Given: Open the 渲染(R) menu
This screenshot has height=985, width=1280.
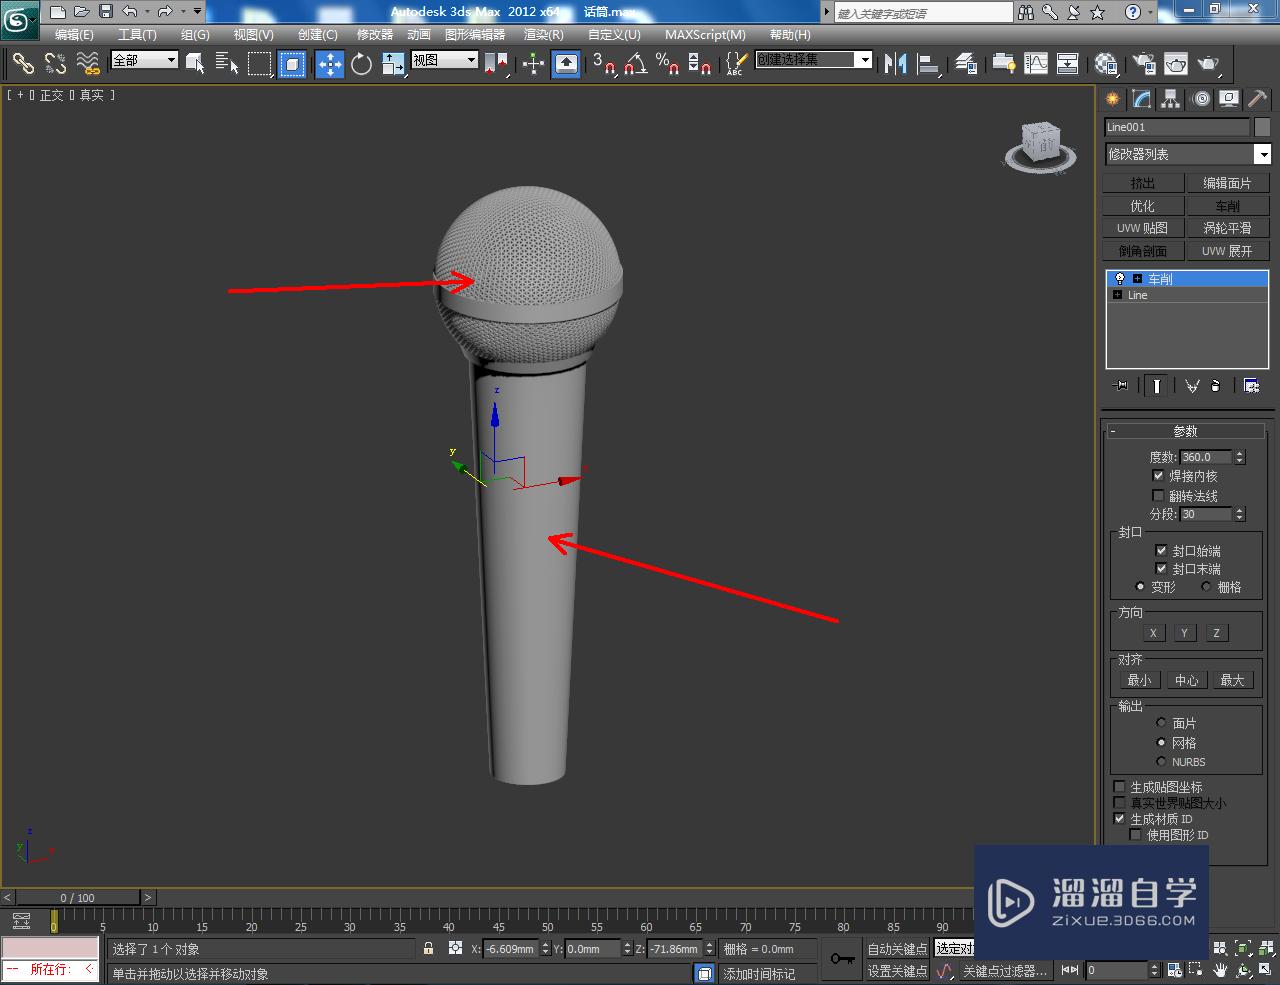Looking at the screenshot, I should (x=544, y=34).
